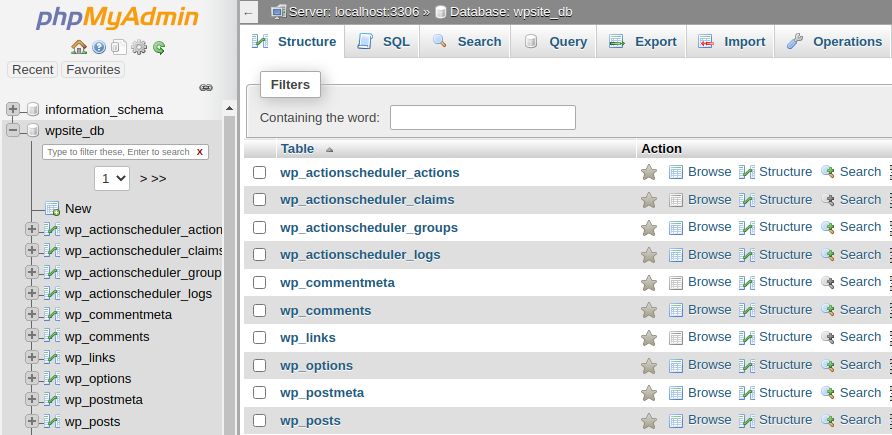Image resolution: width=892 pixels, height=435 pixels.
Task: Click the navigation panel scrollbar up arrow
Action: pos(229,108)
